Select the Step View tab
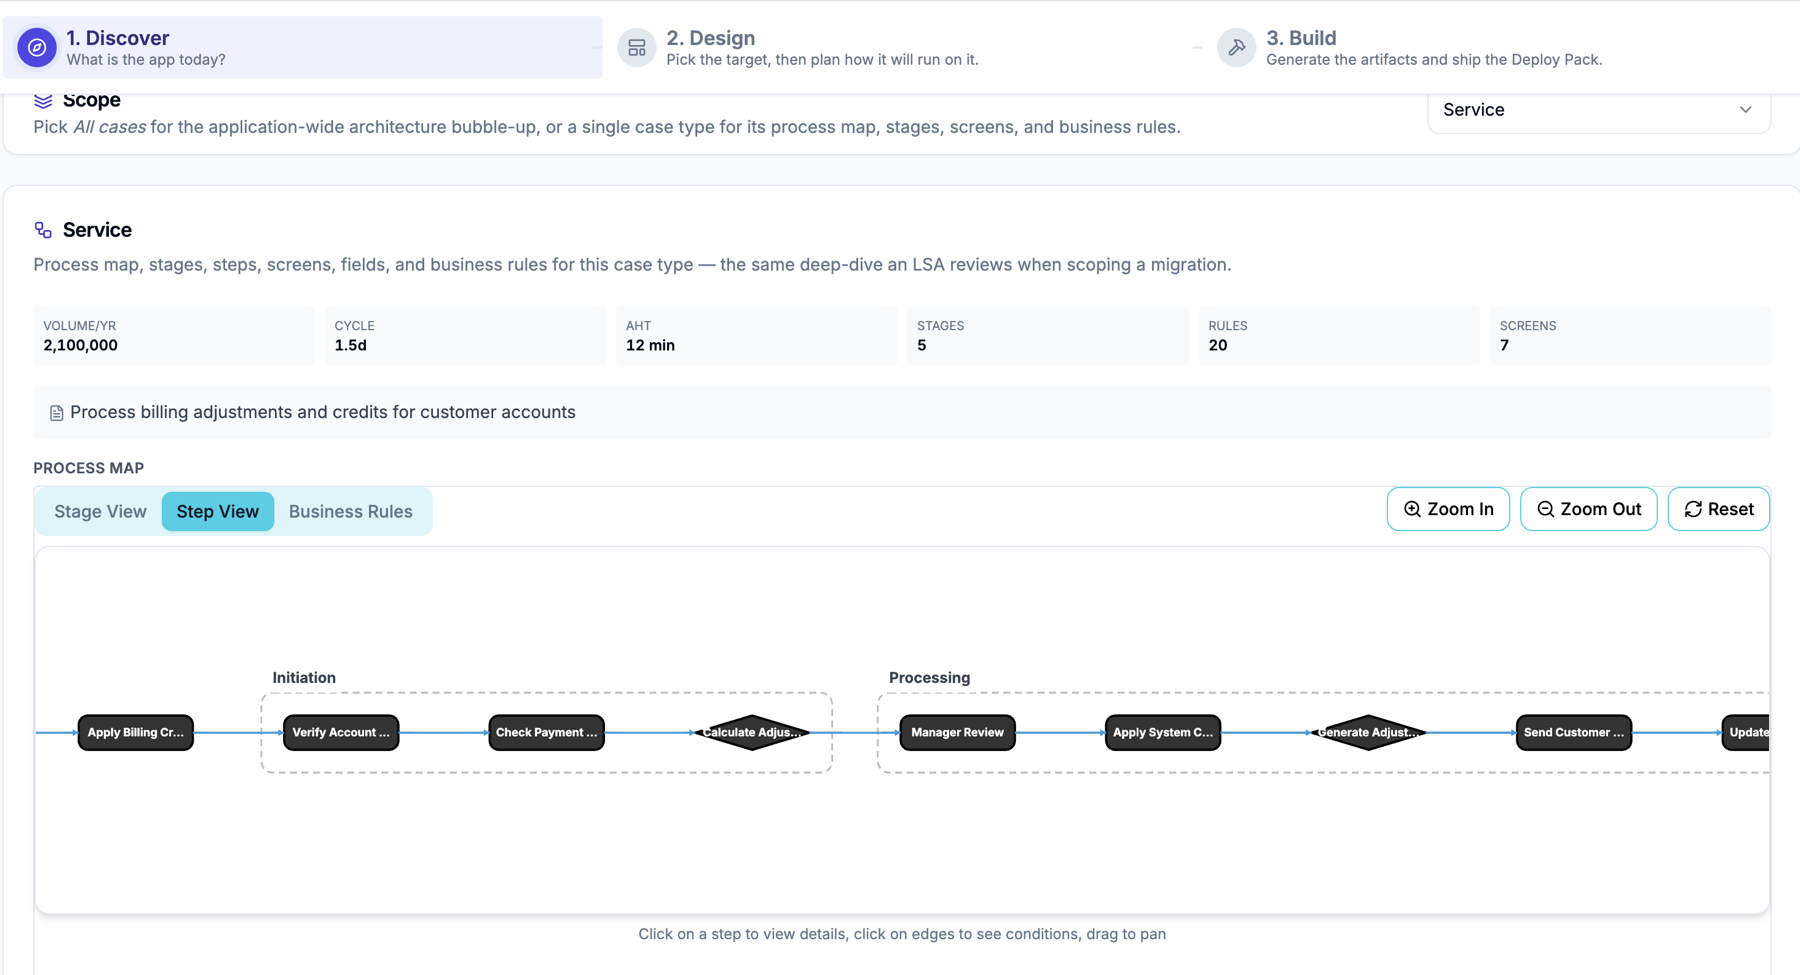1800x975 pixels. click(x=218, y=511)
